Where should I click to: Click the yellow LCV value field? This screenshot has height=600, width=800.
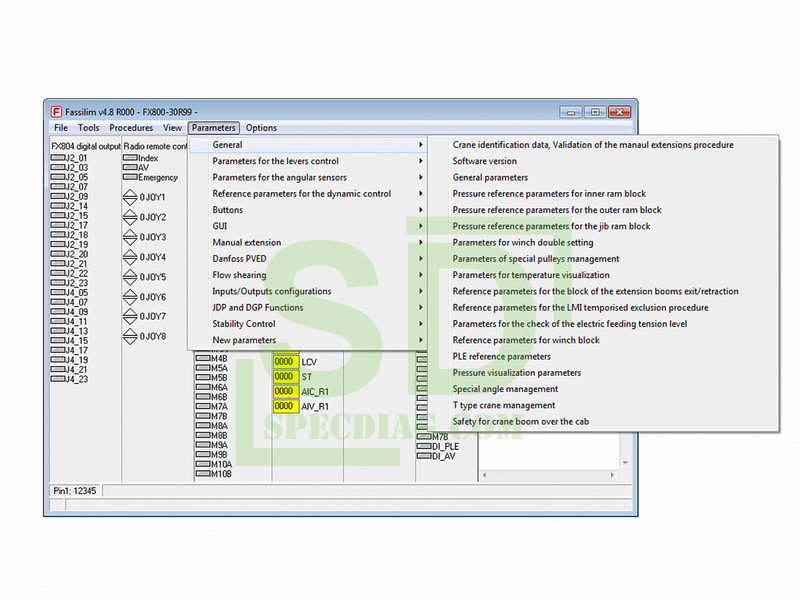(285, 362)
